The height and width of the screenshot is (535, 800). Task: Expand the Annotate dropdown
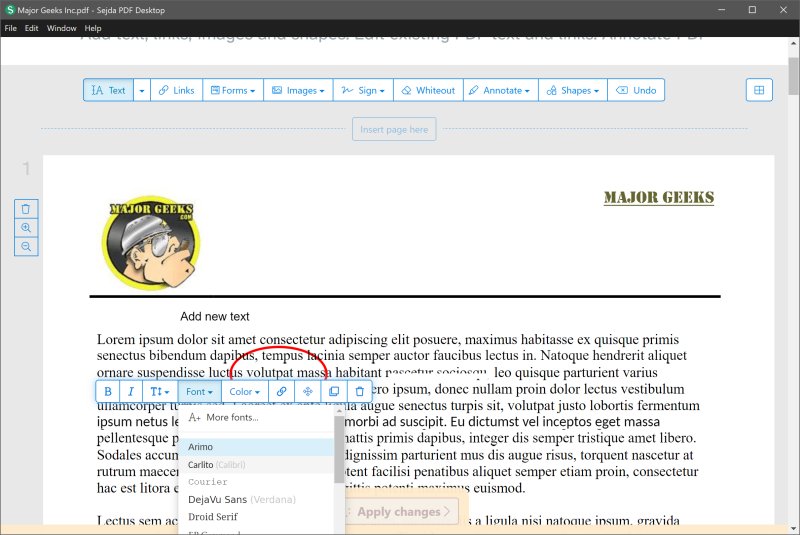501,90
